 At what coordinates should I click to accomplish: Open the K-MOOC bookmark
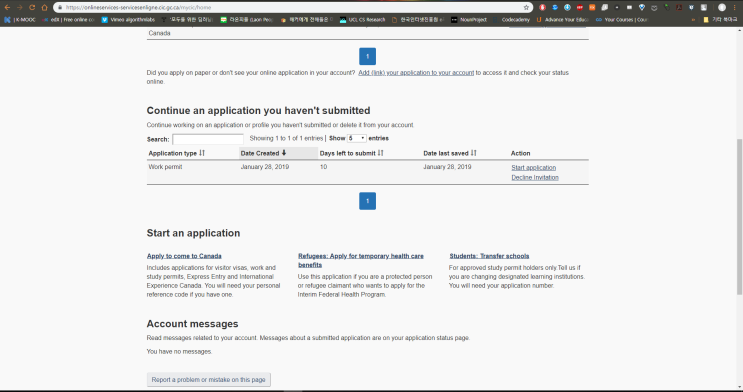(x=19, y=20)
